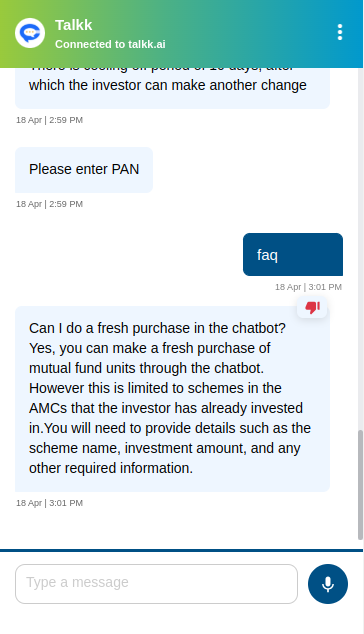Viewport: 364px width, 634px height.
Task: Click timestamp below "Please enter PAN"
Action: tap(49, 204)
